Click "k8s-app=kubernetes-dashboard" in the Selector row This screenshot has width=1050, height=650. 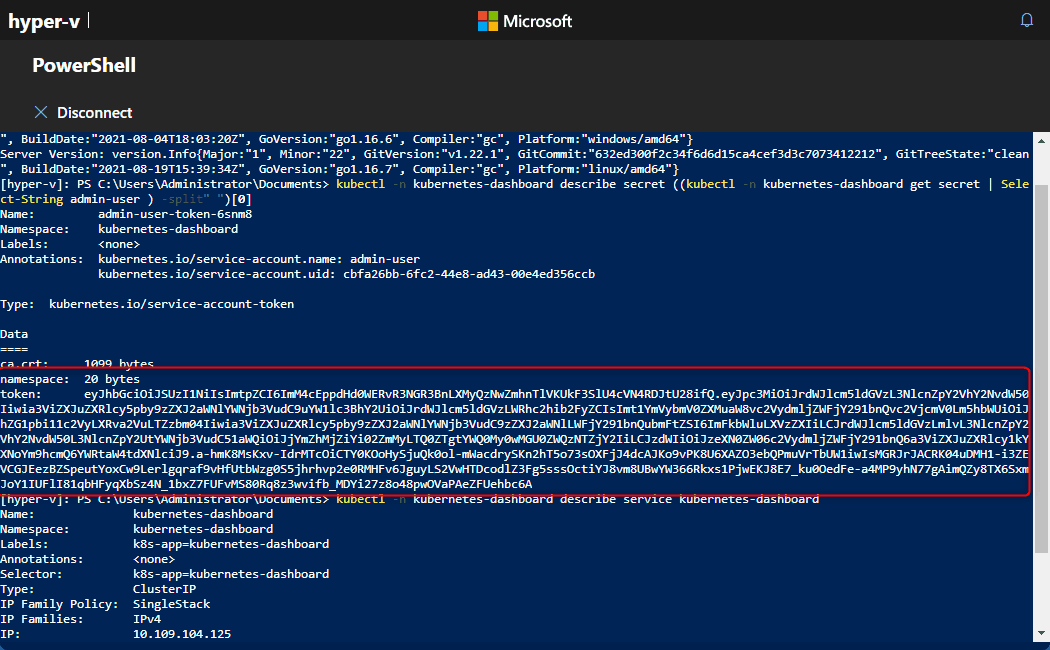click(x=231, y=574)
